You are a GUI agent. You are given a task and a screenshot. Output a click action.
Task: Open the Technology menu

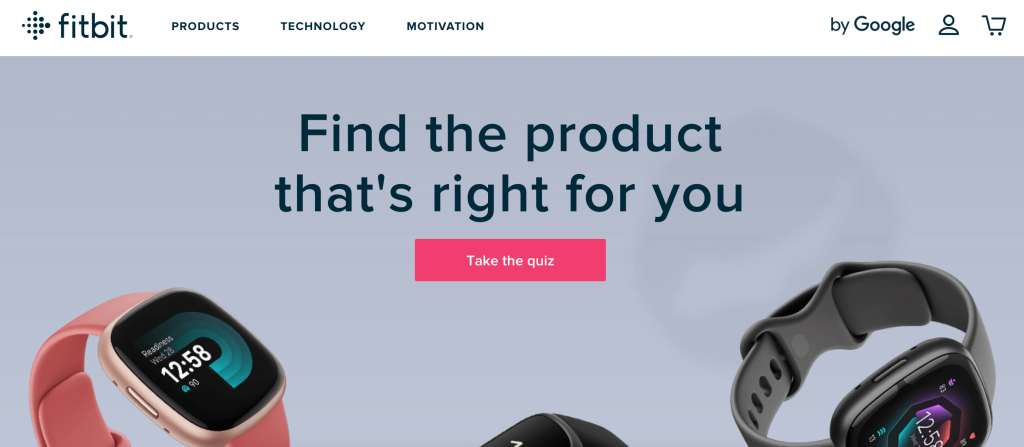(x=323, y=26)
